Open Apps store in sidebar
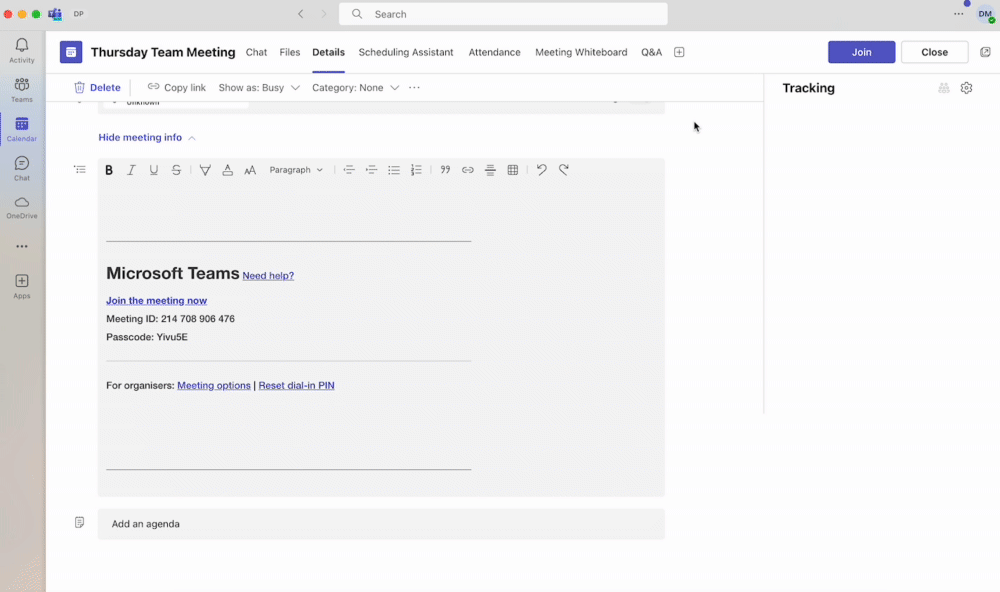Image resolution: width=1000 pixels, height=592 pixels. (x=22, y=286)
